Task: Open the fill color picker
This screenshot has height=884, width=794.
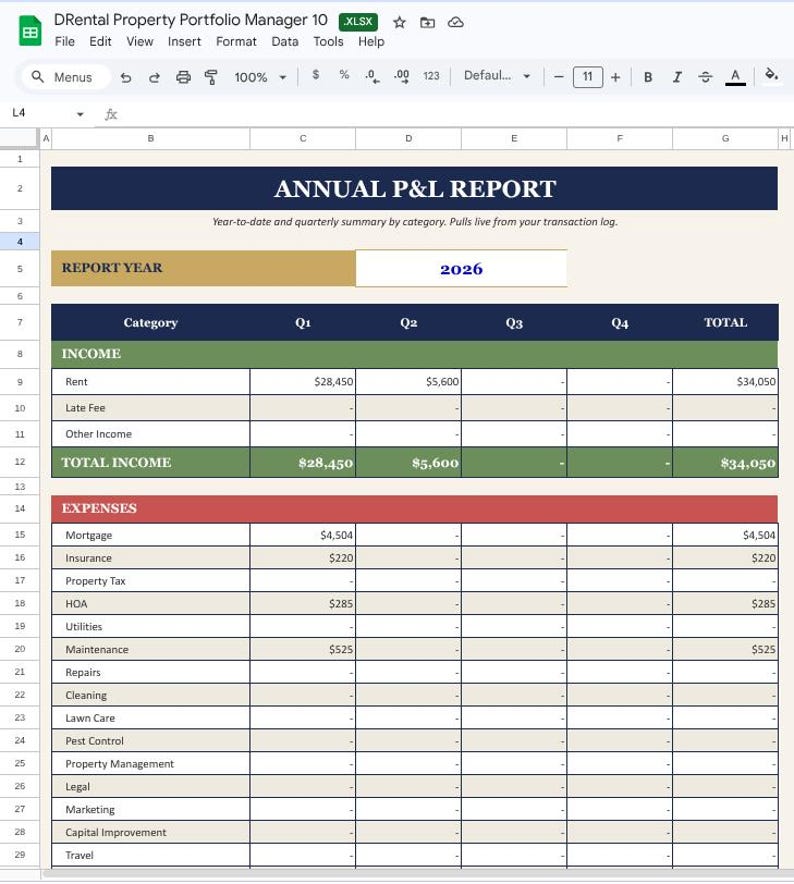Action: pyautogui.click(x=771, y=75)
